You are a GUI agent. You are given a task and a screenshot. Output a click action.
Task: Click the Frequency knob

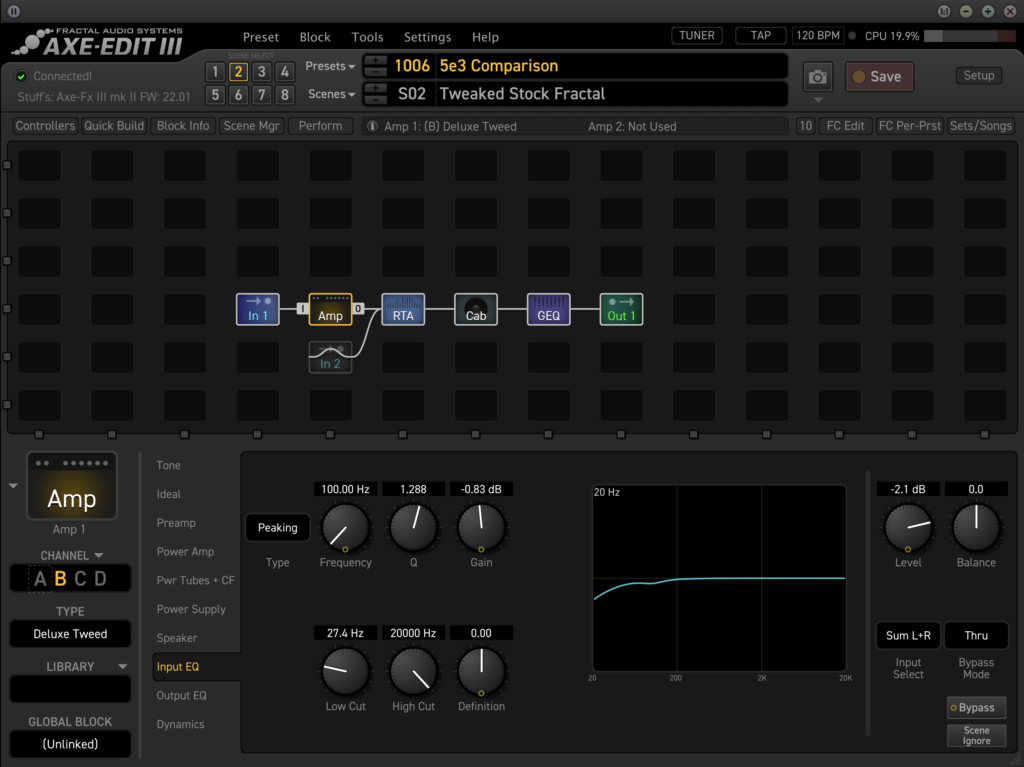pos(345,528)
